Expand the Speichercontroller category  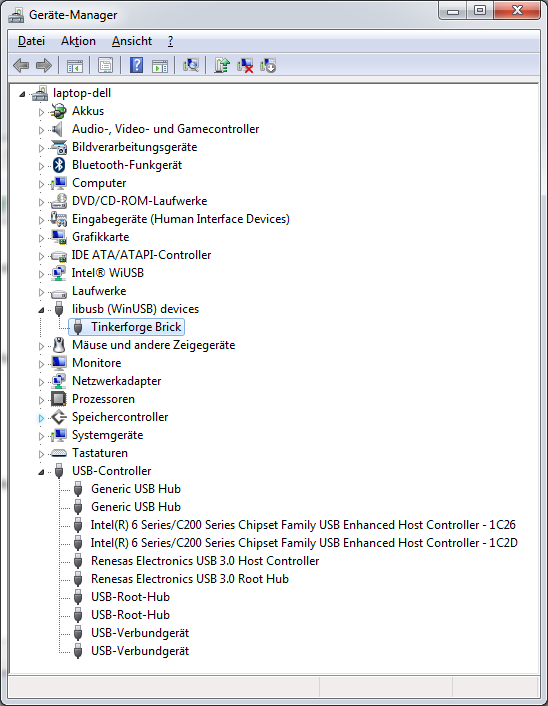tap(41, 418)
